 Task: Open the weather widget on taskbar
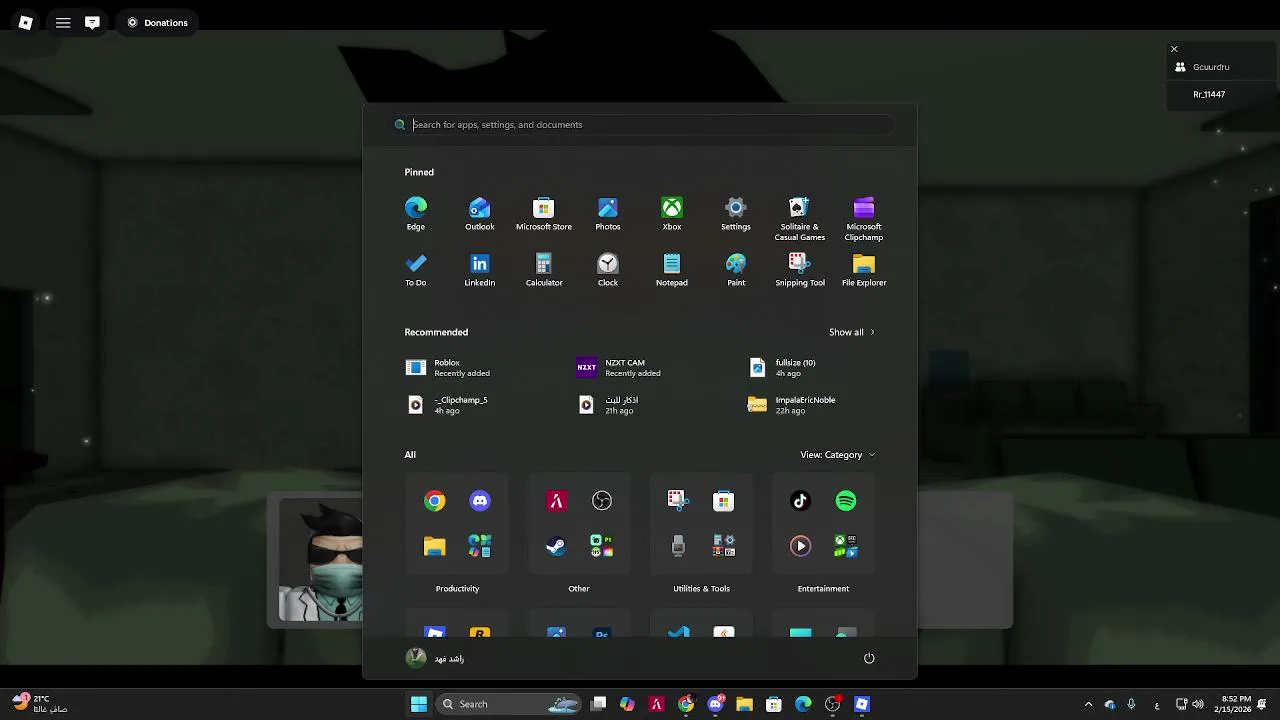click(40, 704)
